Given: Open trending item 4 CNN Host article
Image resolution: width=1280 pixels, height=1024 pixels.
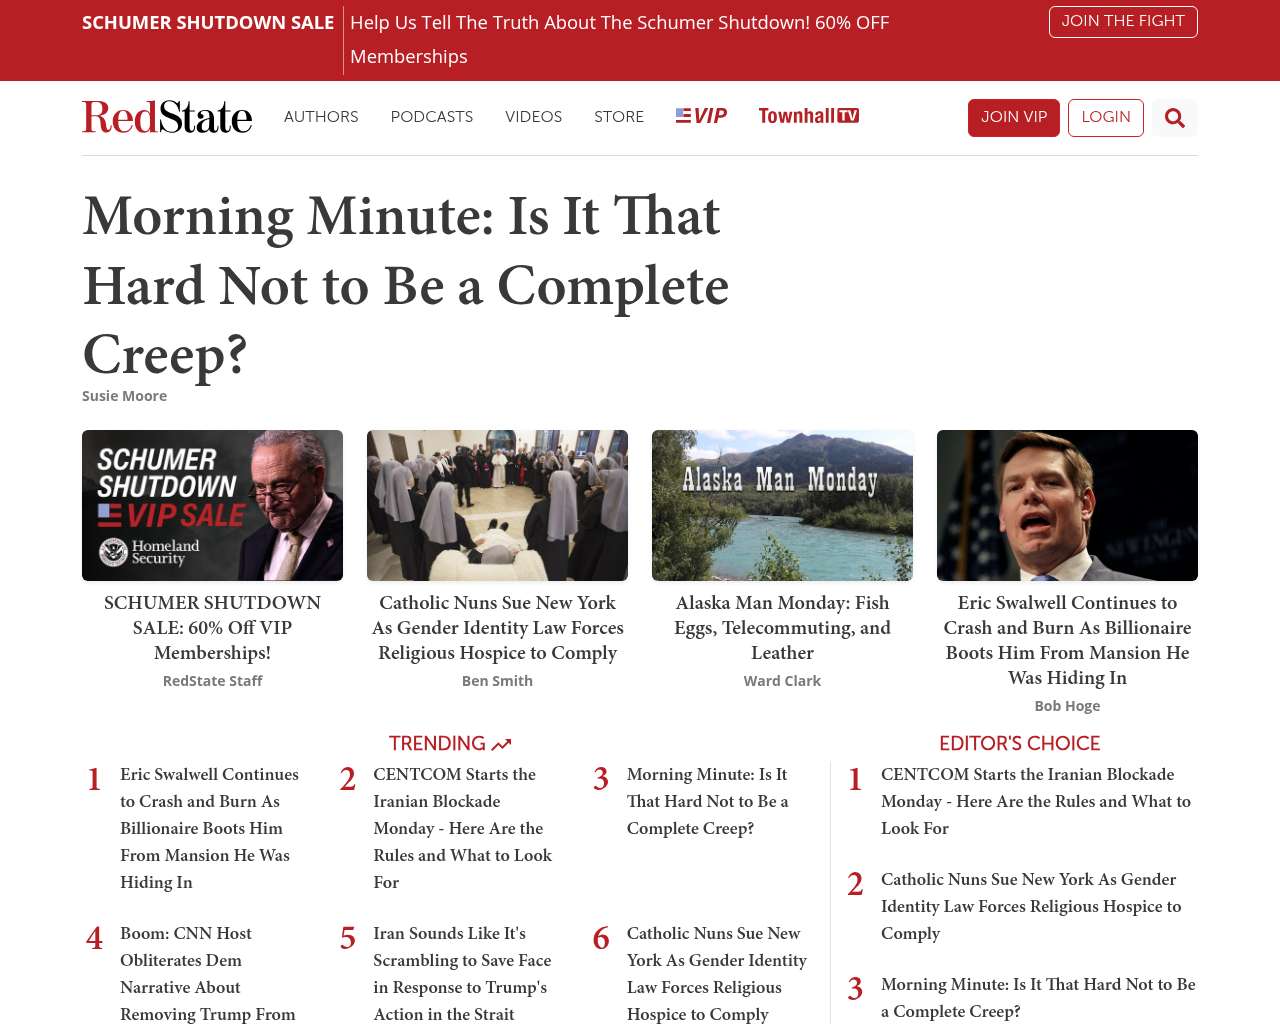Looking at the screenshot, I should pos(207,973).
